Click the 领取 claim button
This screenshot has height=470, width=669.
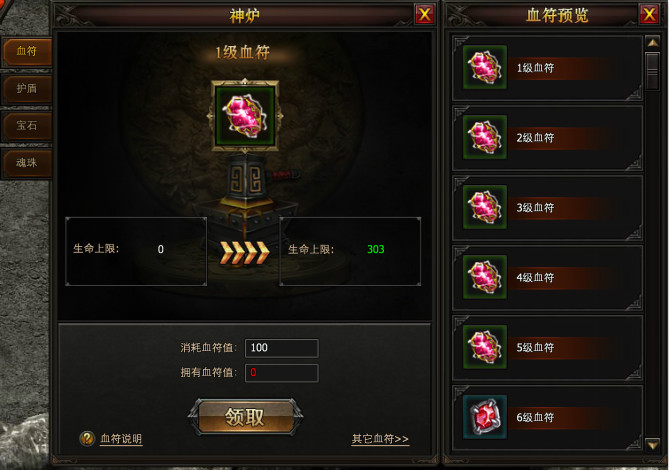[x=245, y=417]
